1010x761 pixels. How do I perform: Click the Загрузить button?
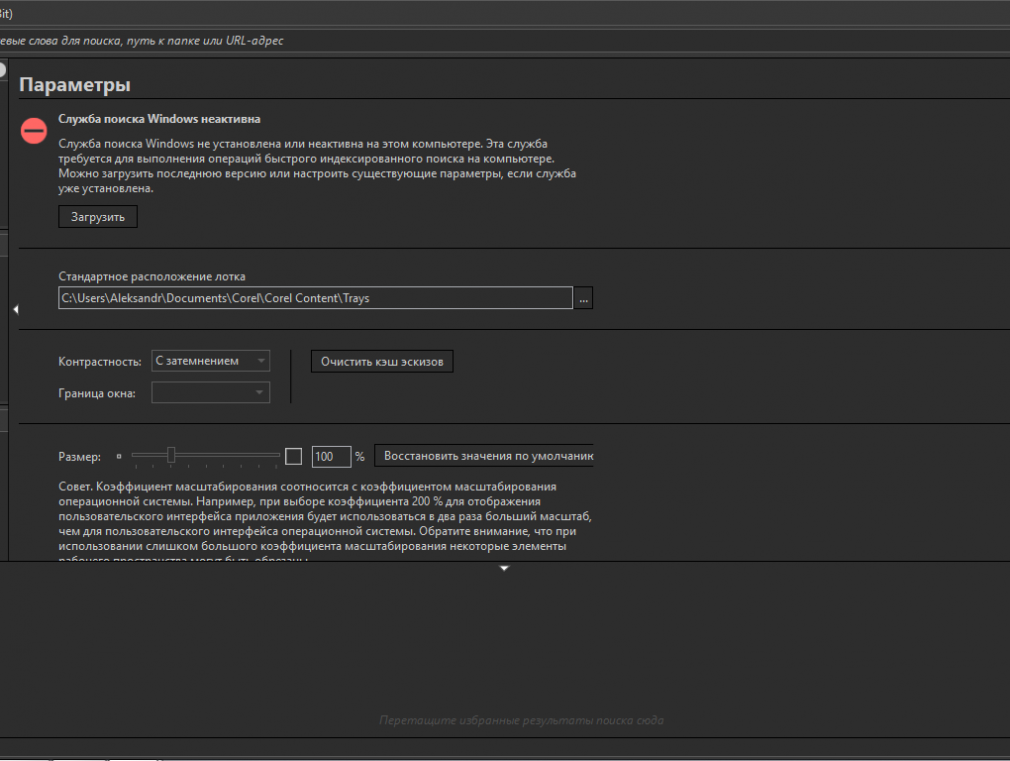pos(98,217)
